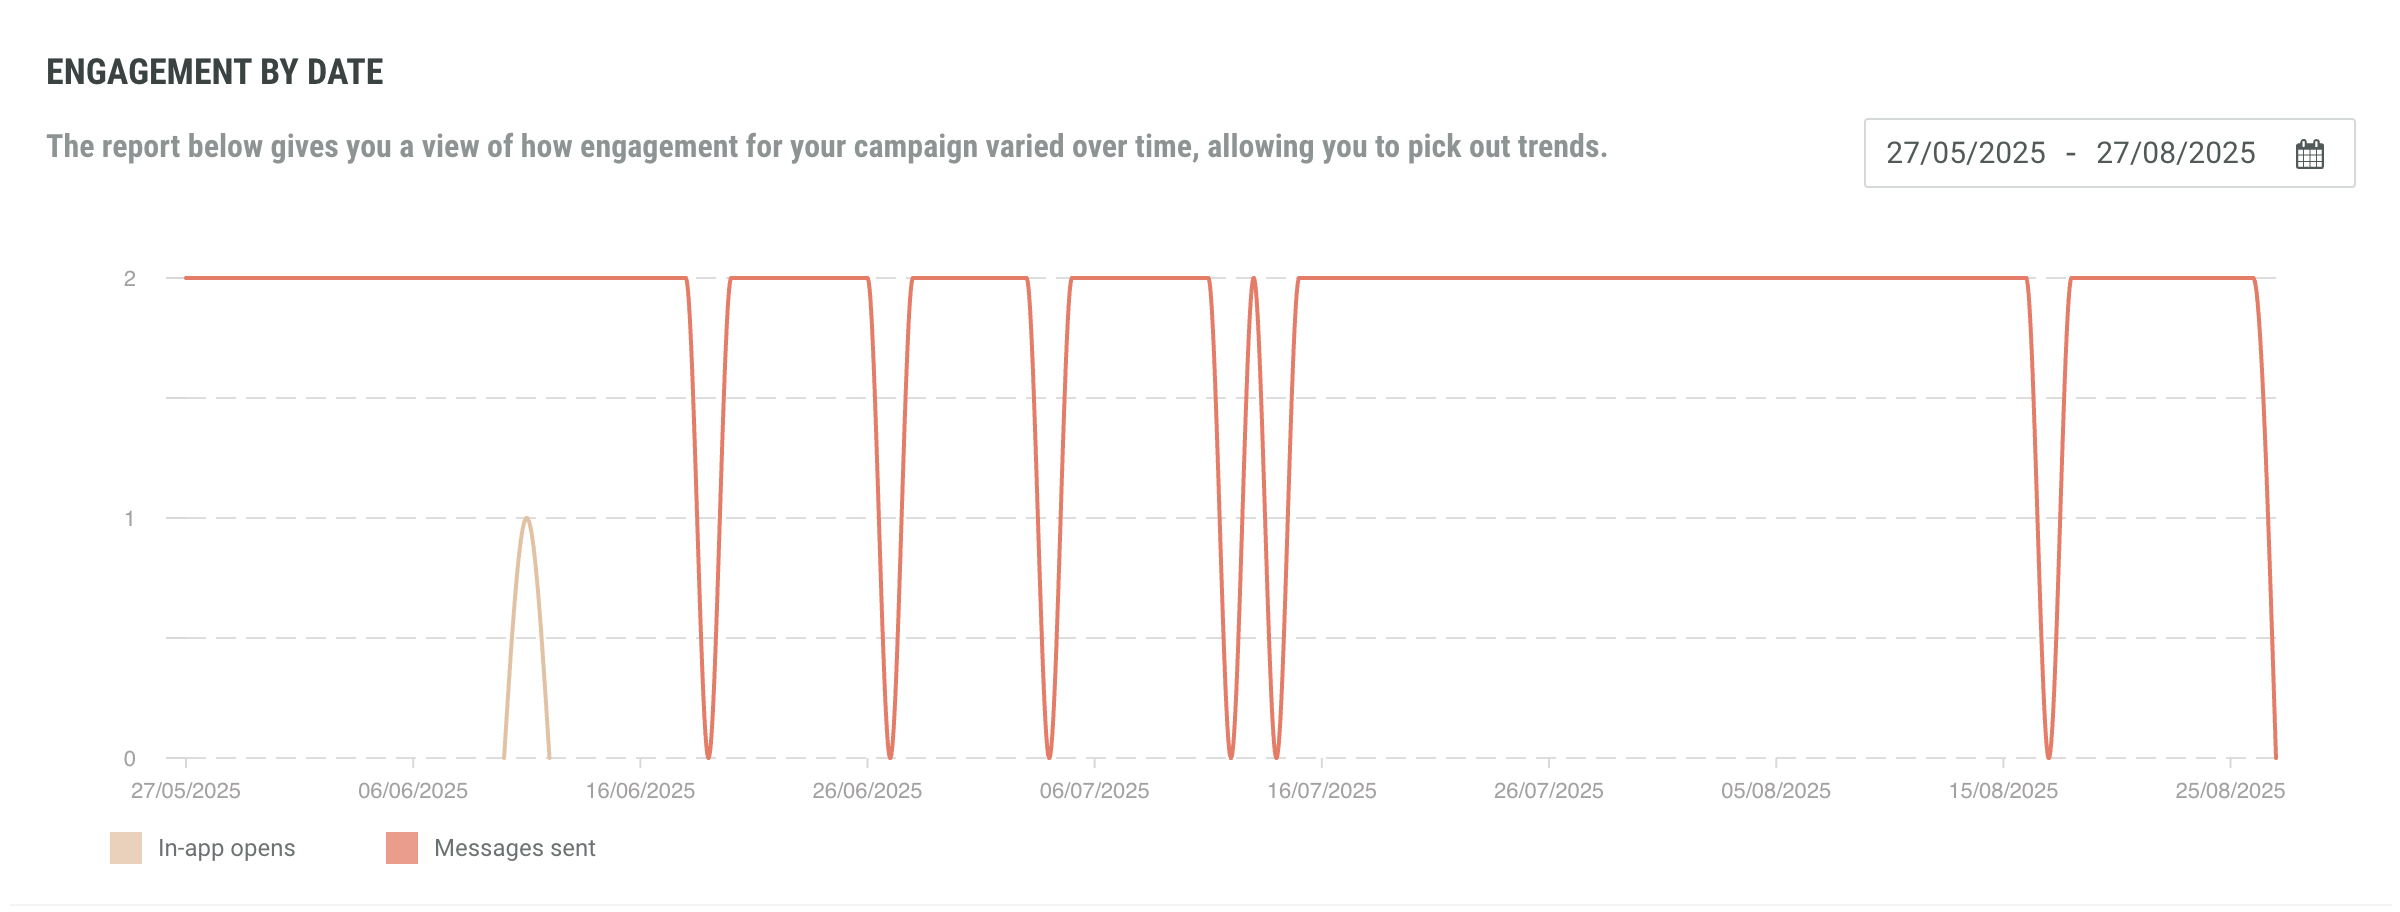This screenshot has width=2400, height=912.
Task: Click the 25/08/2025 x-axis label
Action: (x=2230, y=791)
